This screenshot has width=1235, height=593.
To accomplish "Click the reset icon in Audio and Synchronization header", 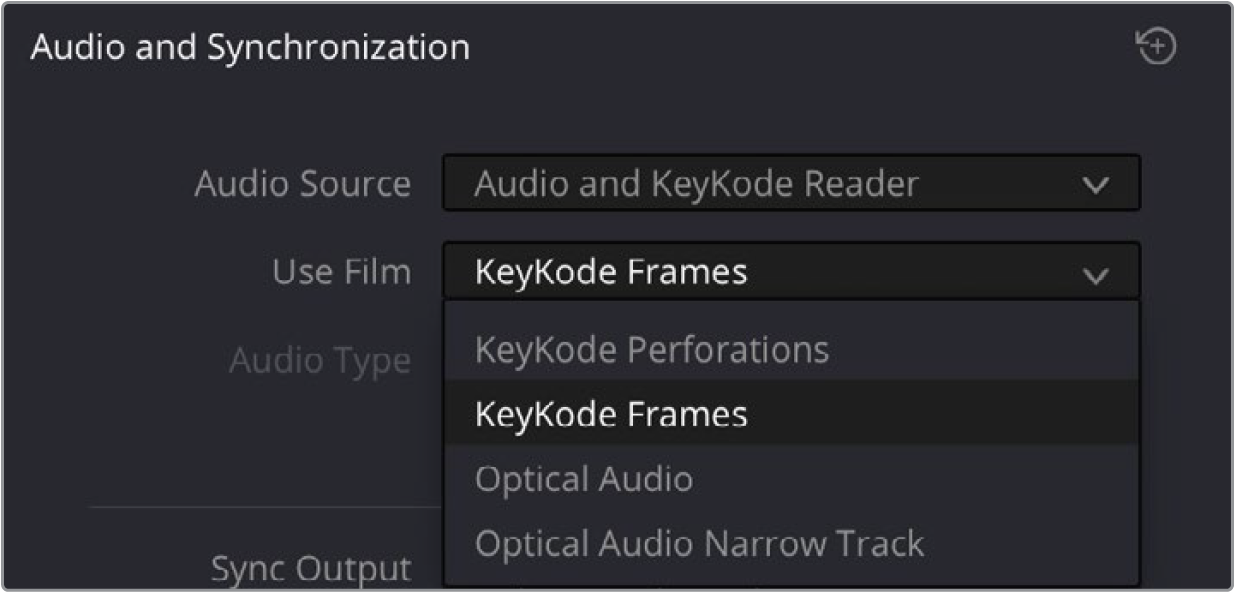I will tap(1156, 47).
